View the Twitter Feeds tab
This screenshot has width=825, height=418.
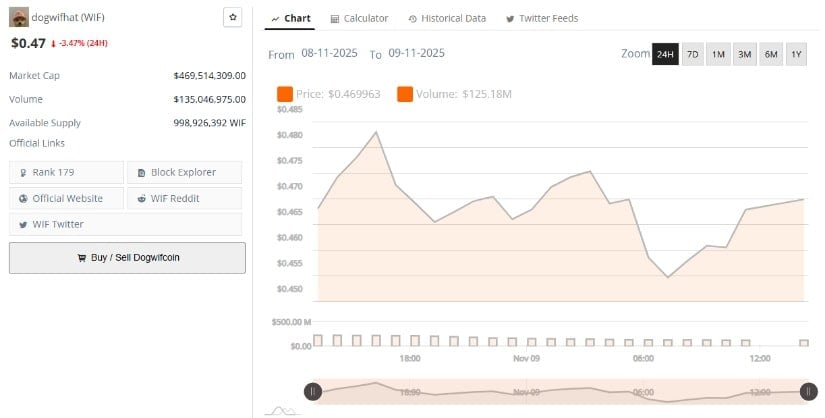pos(542,18)
